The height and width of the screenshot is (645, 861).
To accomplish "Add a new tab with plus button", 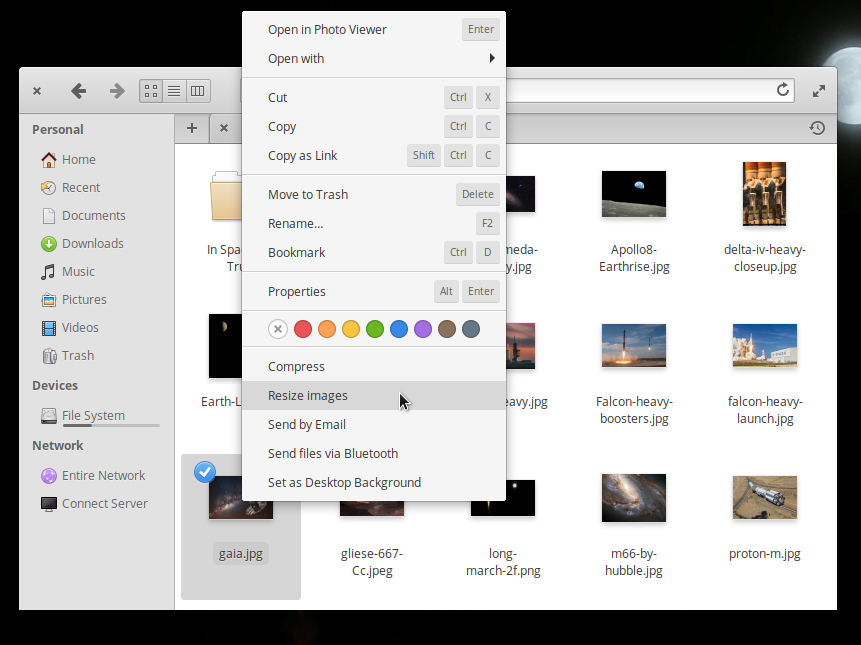I will point(192,128).
